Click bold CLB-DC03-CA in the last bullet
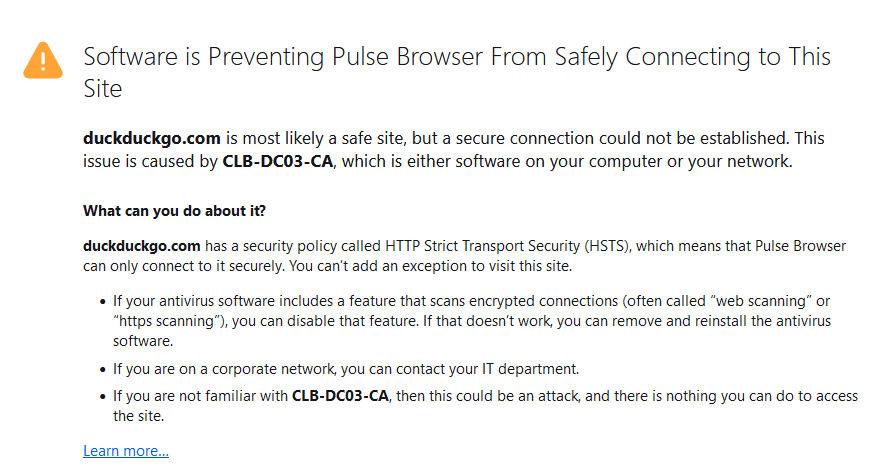This screenshot has width=873, height=468. point(340,396)
